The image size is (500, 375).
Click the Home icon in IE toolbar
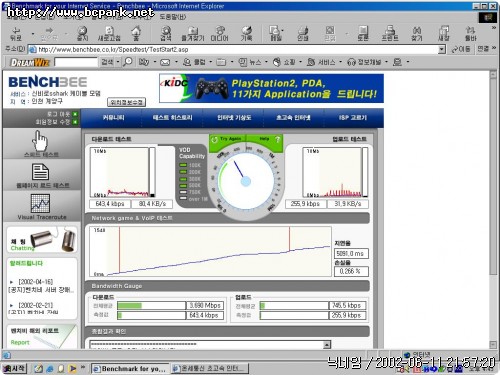coord(136,34)
